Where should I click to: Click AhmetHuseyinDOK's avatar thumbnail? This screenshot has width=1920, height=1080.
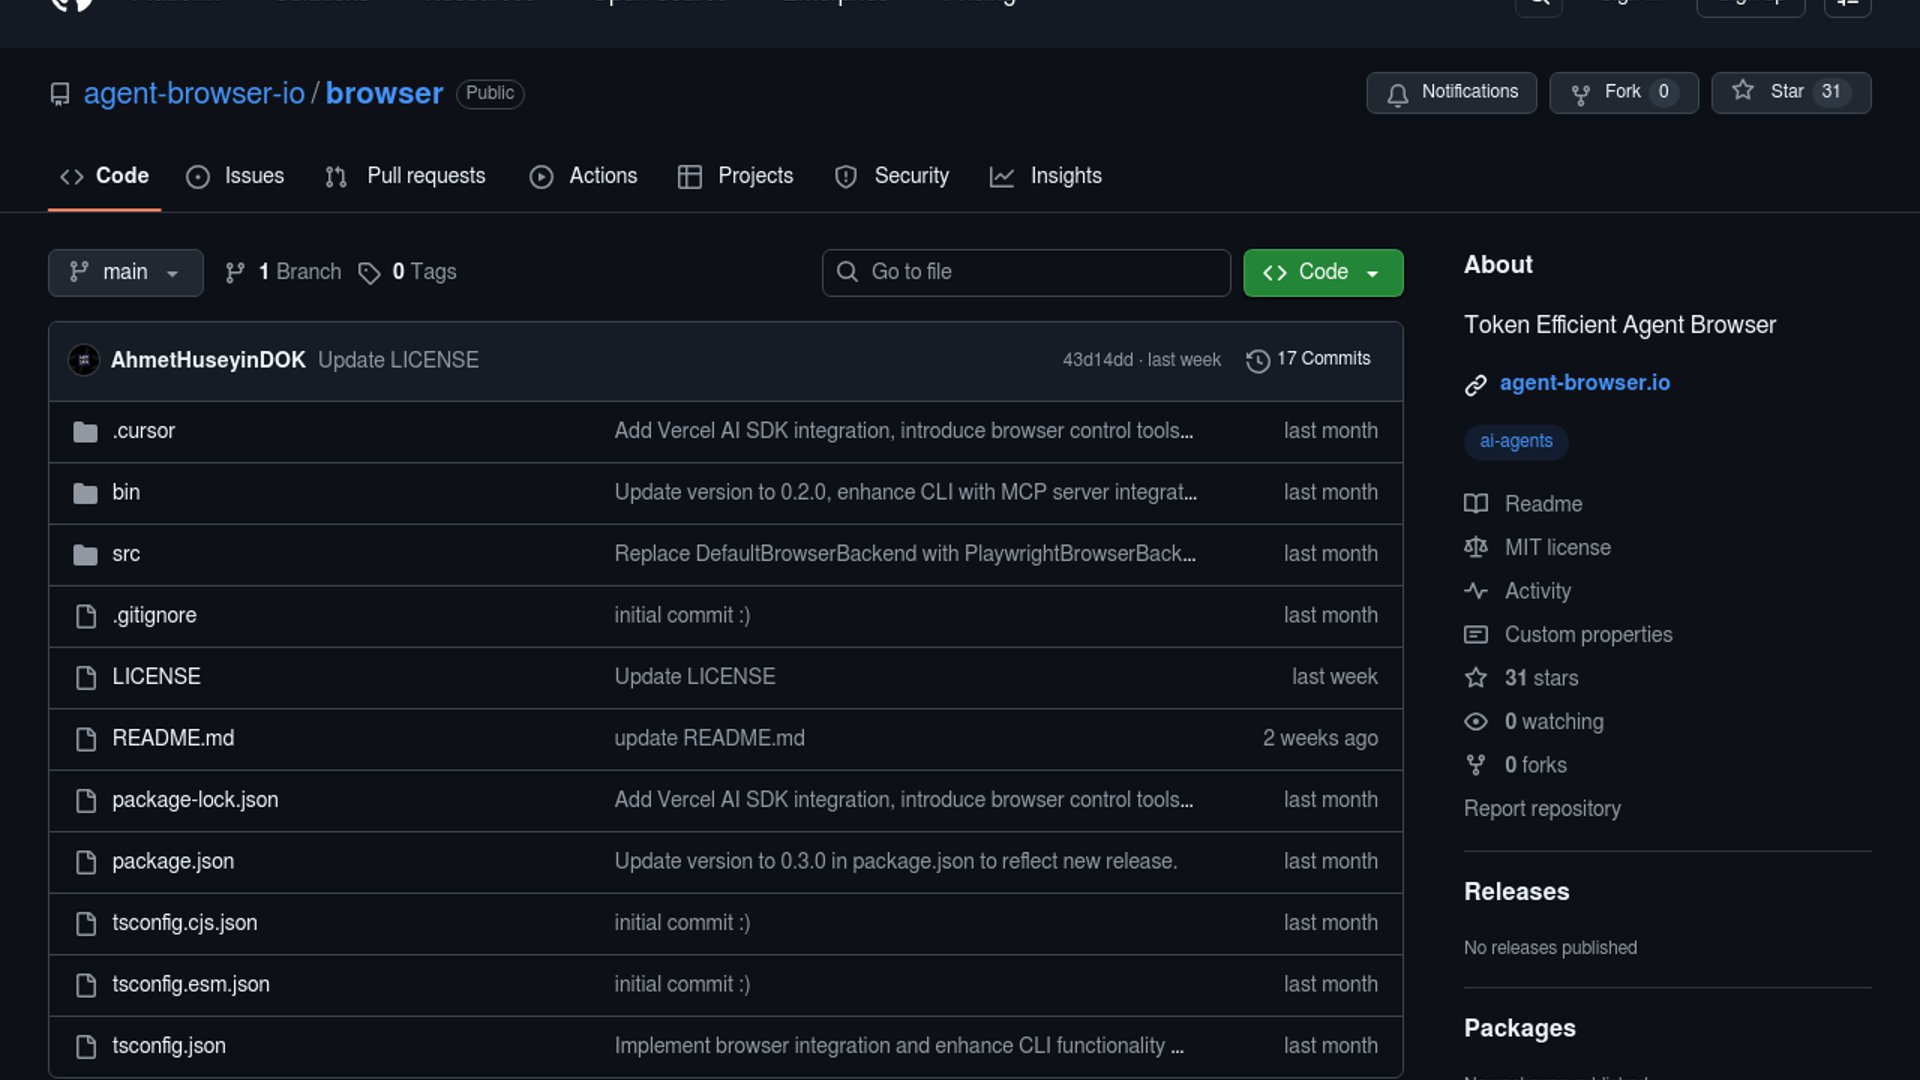[x=84, y=360]
